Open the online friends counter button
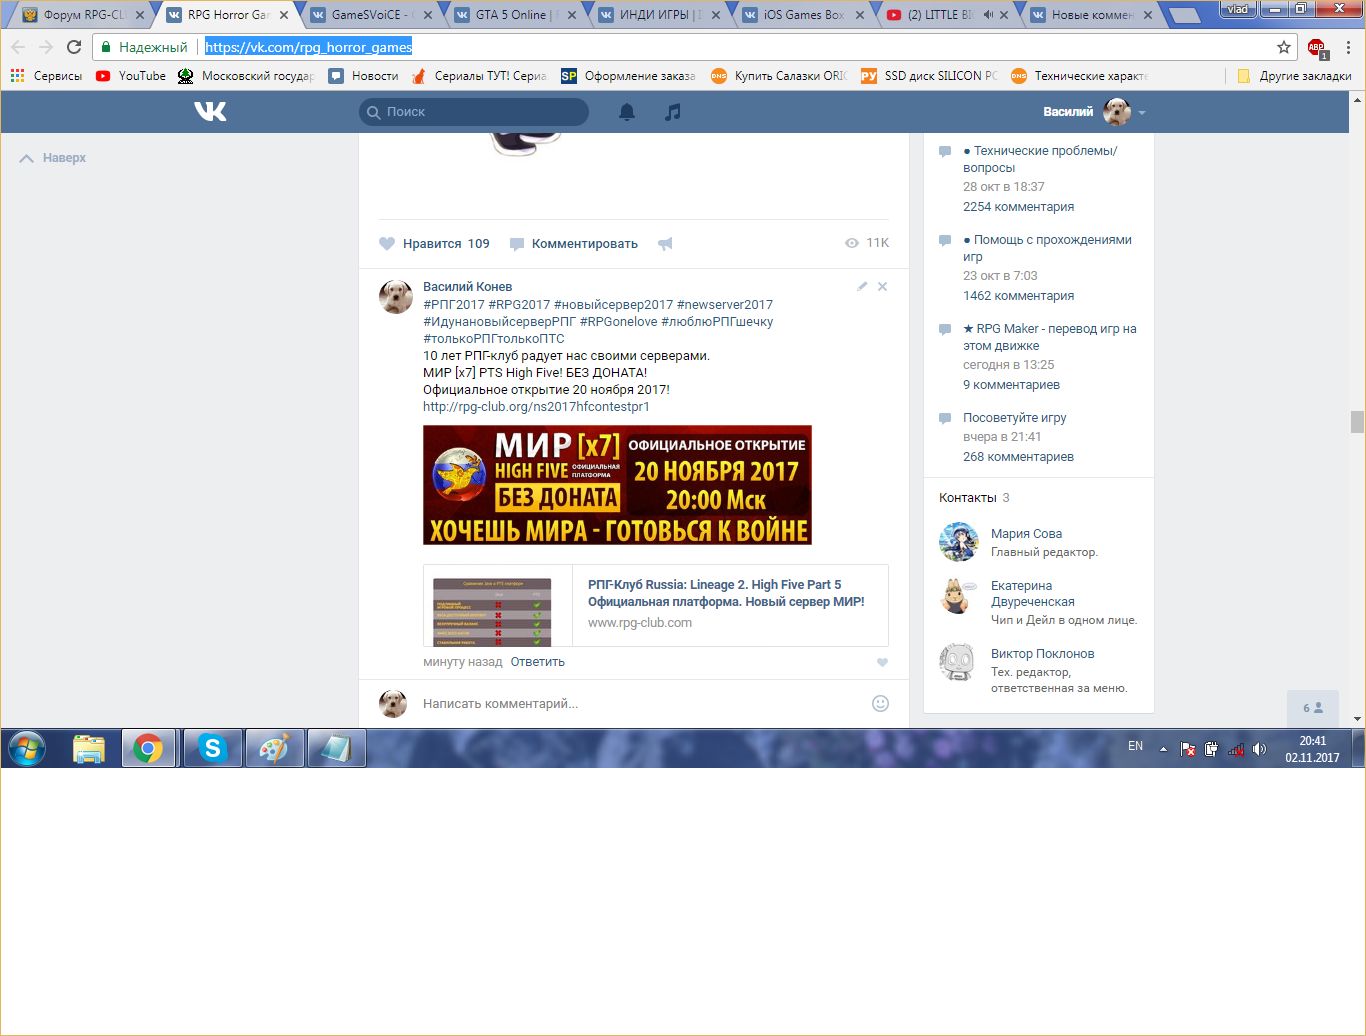Viewport: 1366px width, 1036px height. pos(1312,708)
